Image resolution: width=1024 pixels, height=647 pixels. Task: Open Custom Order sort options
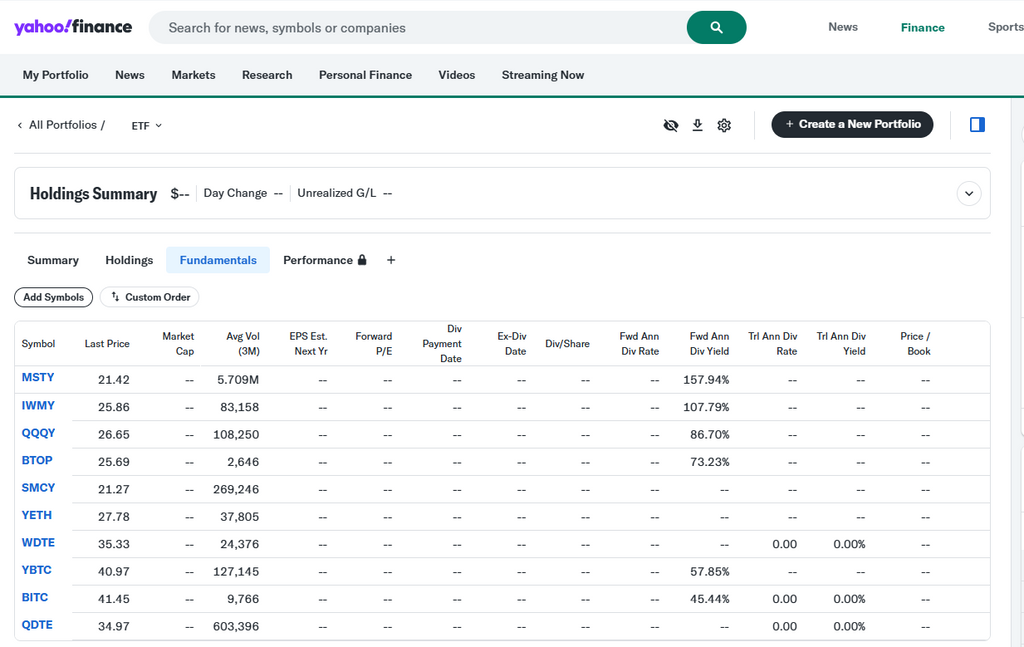coord(150,297)
